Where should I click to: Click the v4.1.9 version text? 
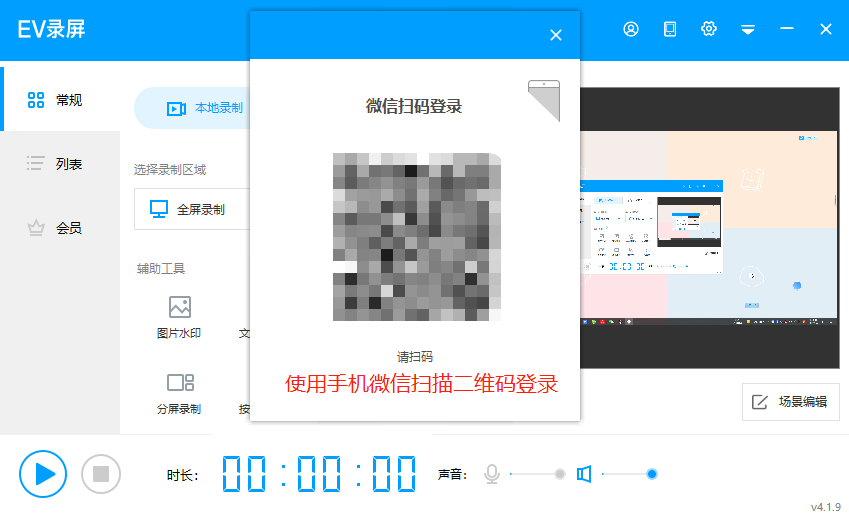click(x=826, y=506)
